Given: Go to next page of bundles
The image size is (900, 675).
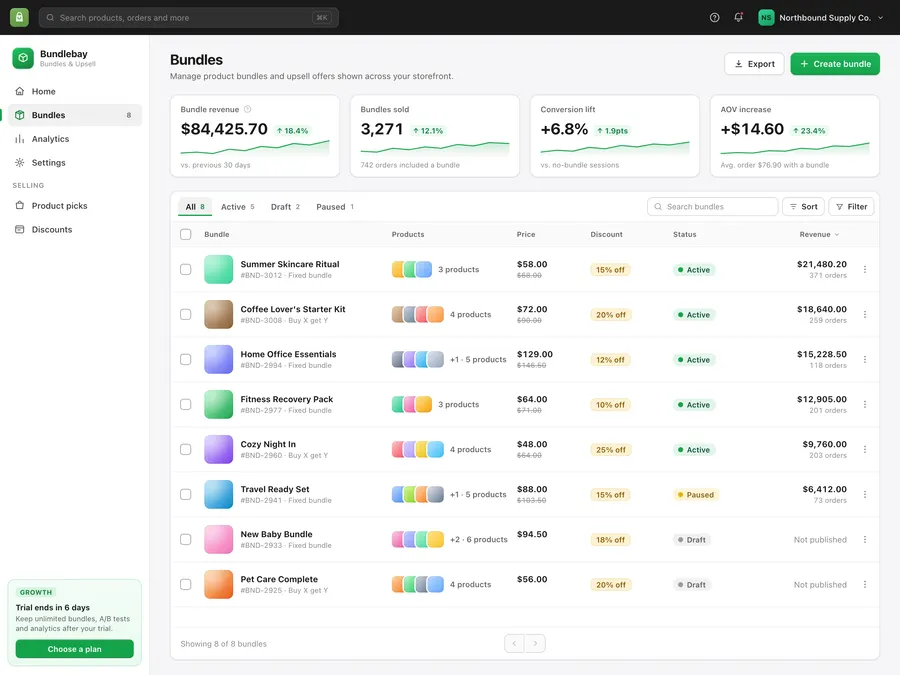Looking at the screenshot, I should click(x=535, y=643).
